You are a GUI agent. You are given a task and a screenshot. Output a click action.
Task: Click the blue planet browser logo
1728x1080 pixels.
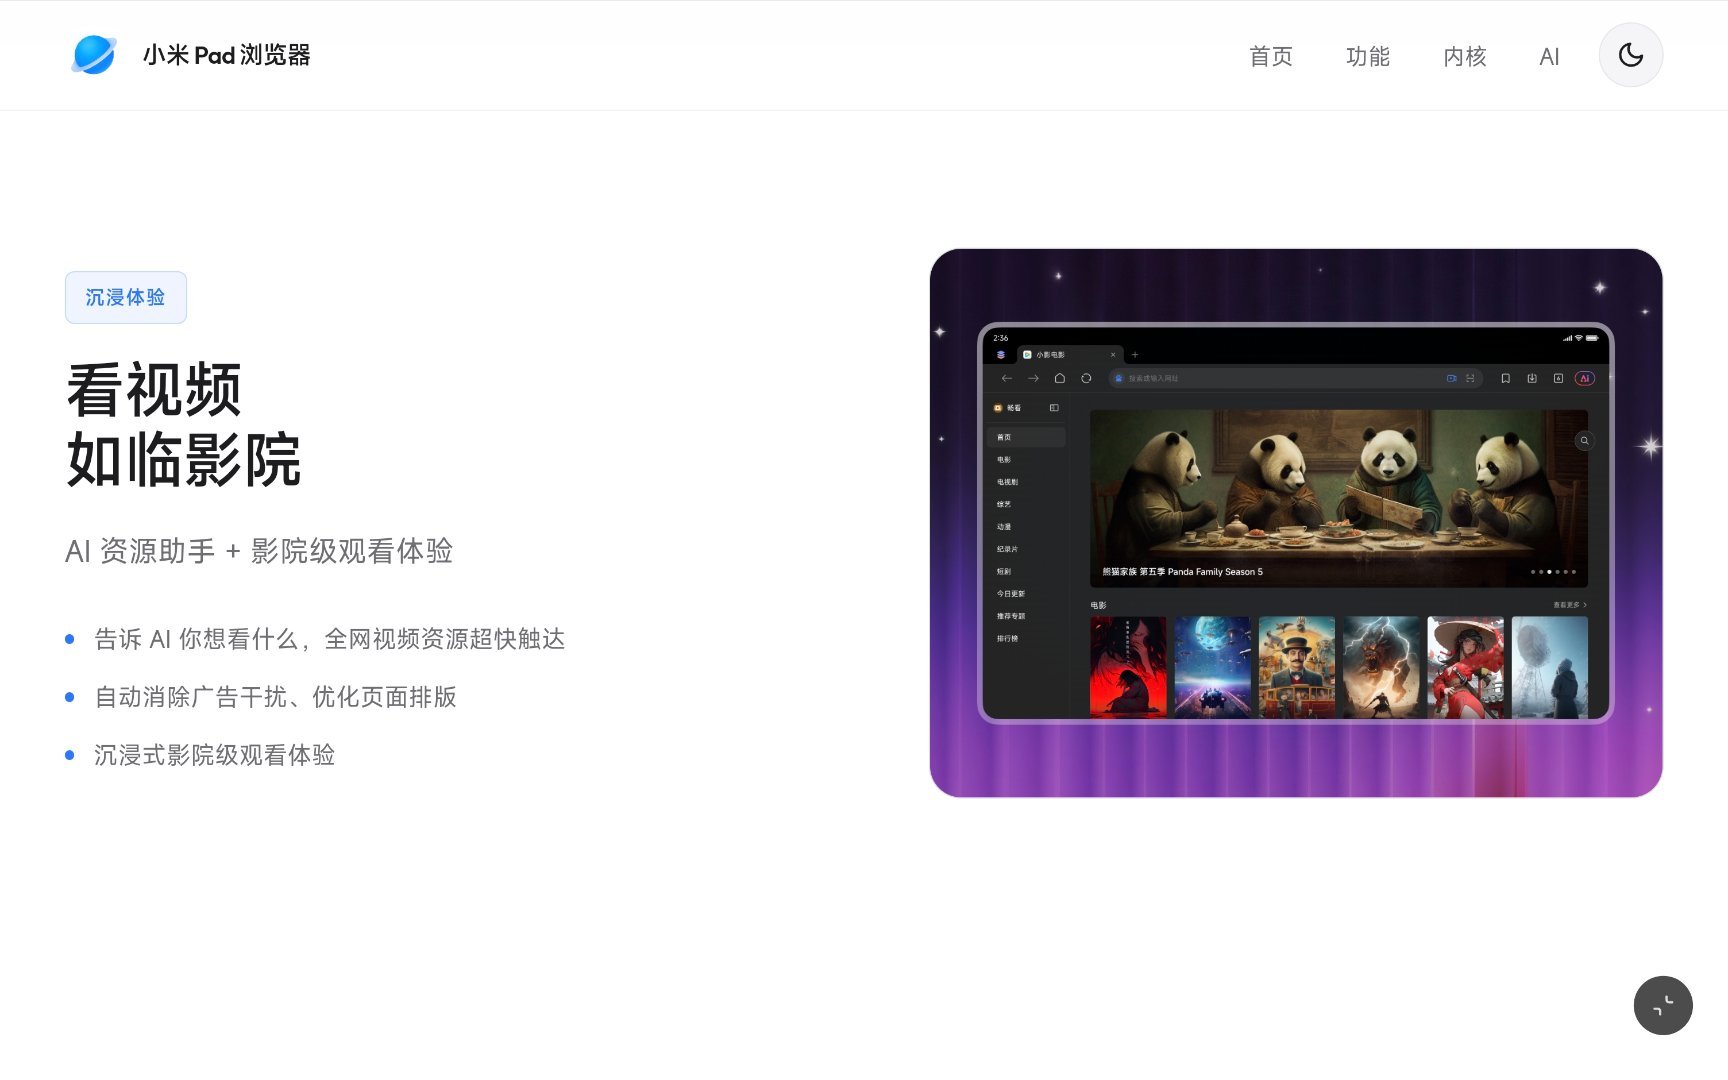94,55
